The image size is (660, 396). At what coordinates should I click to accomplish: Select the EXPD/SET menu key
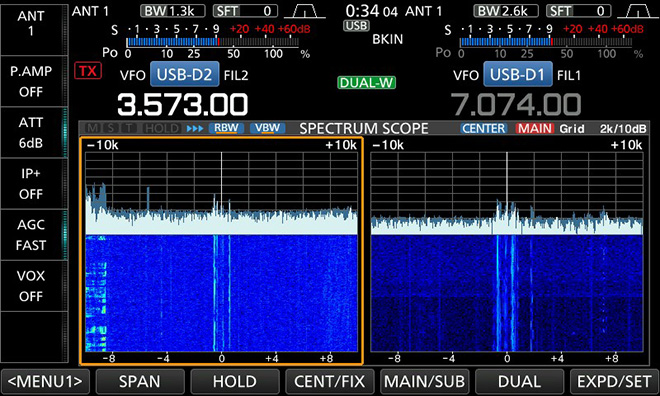click(614, 382)
